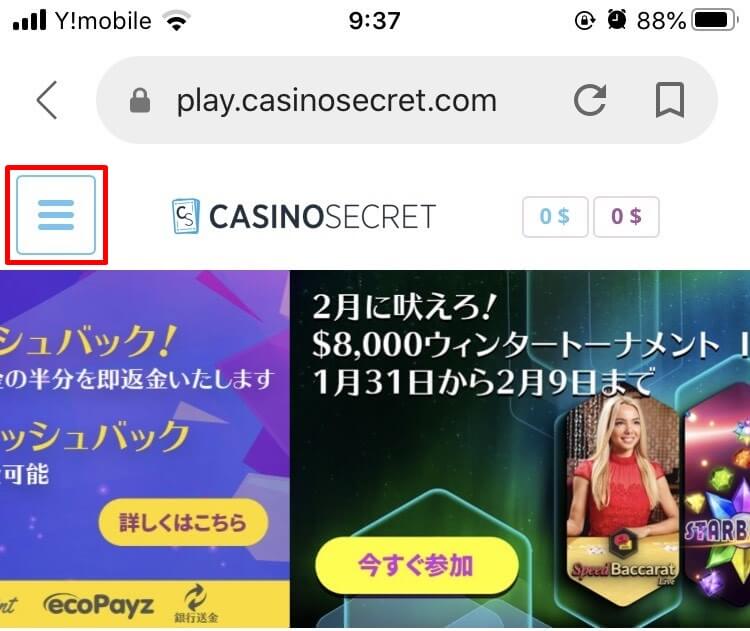Open the hamburger menu

pyautogui.click(x=56, y=215)
